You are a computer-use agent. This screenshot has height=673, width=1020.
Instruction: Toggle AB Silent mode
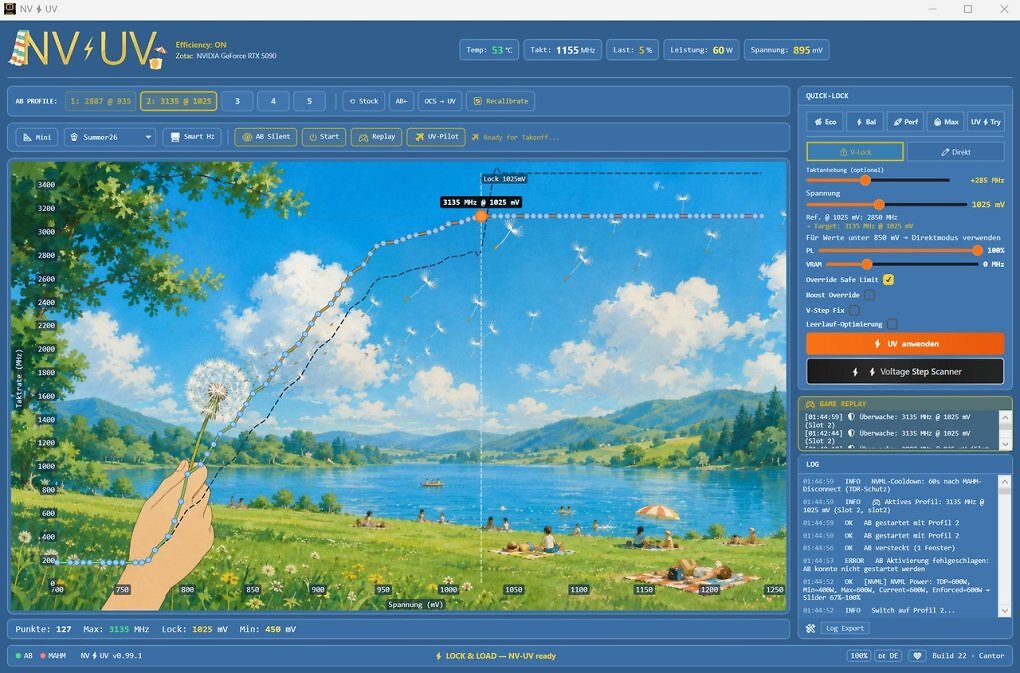[266, 137]
